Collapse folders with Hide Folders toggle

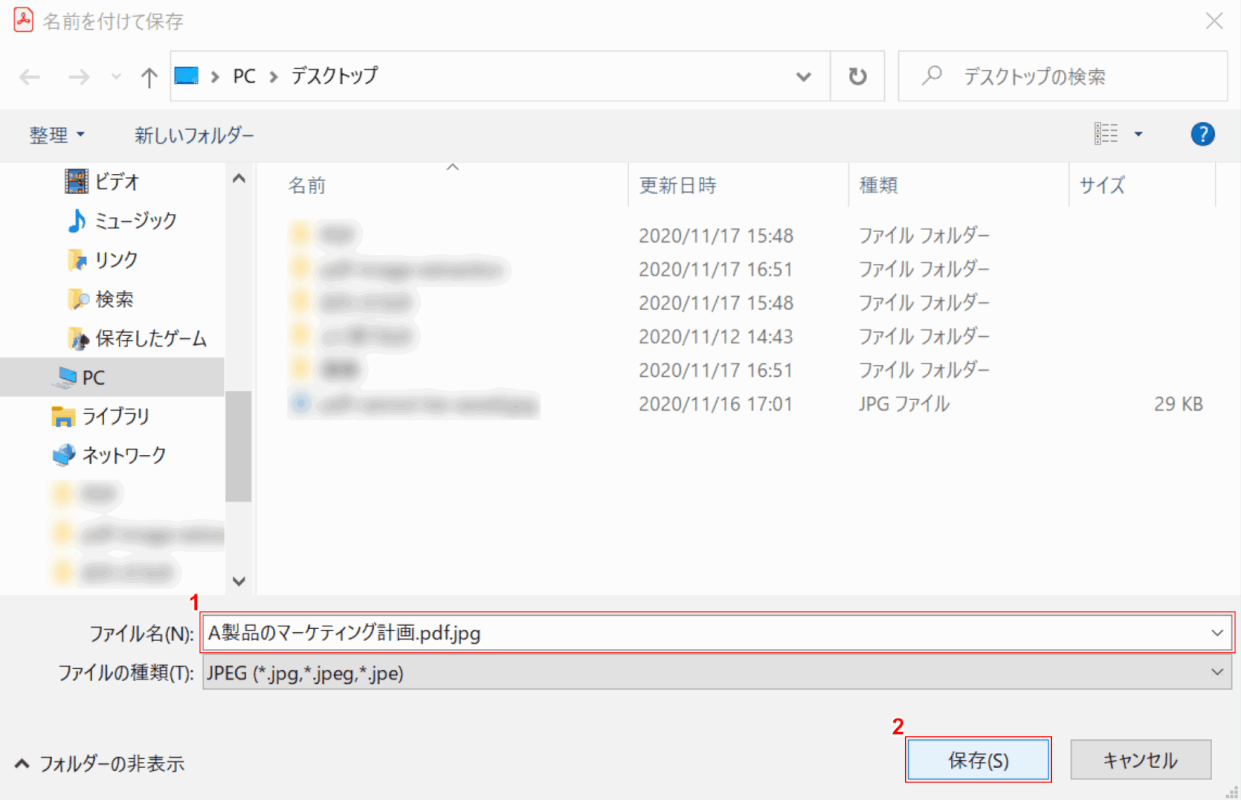[100, 764]
